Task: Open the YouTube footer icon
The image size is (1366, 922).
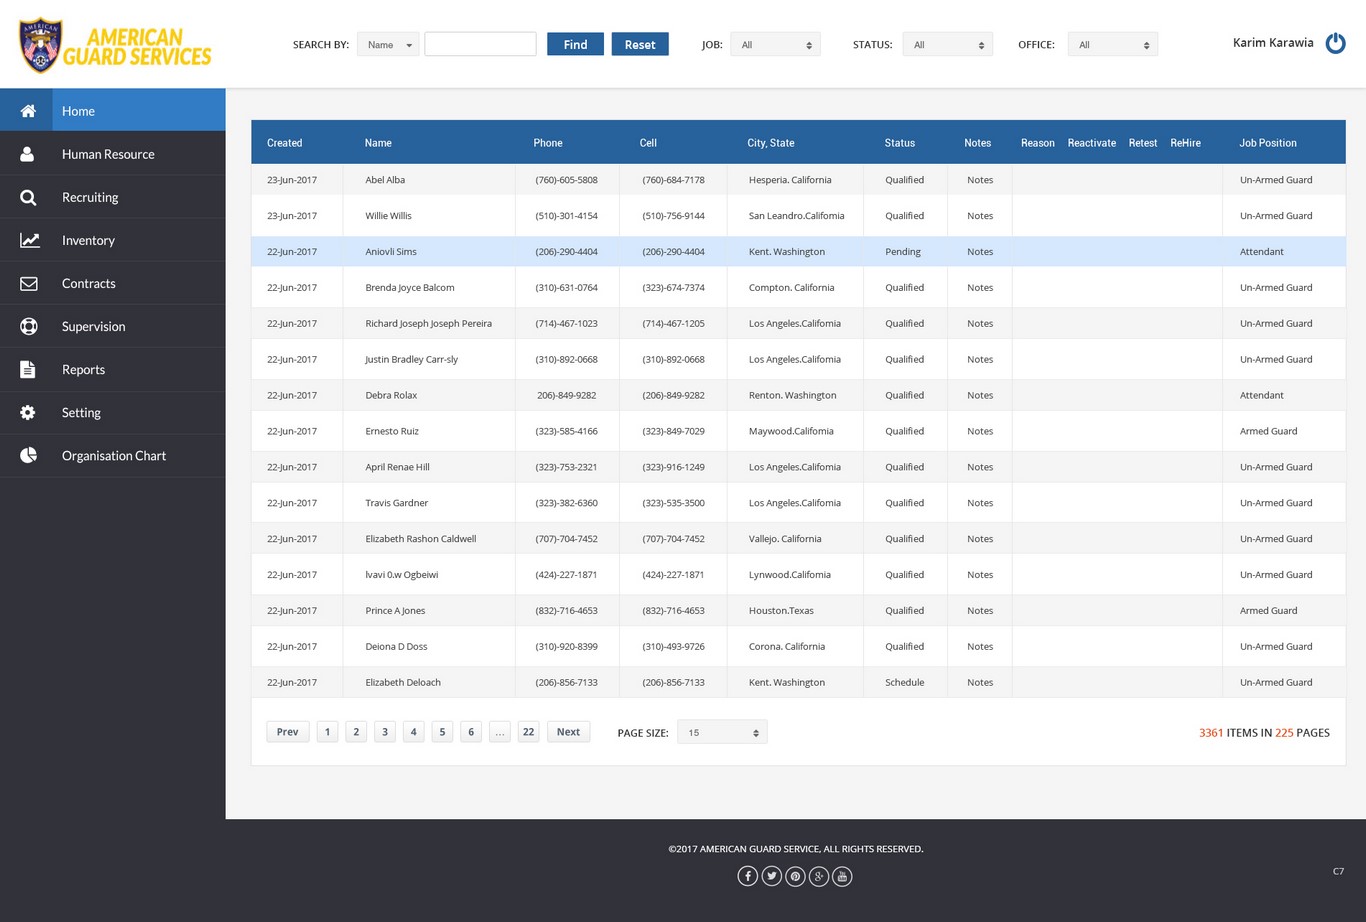Action: tap(842, 876)
